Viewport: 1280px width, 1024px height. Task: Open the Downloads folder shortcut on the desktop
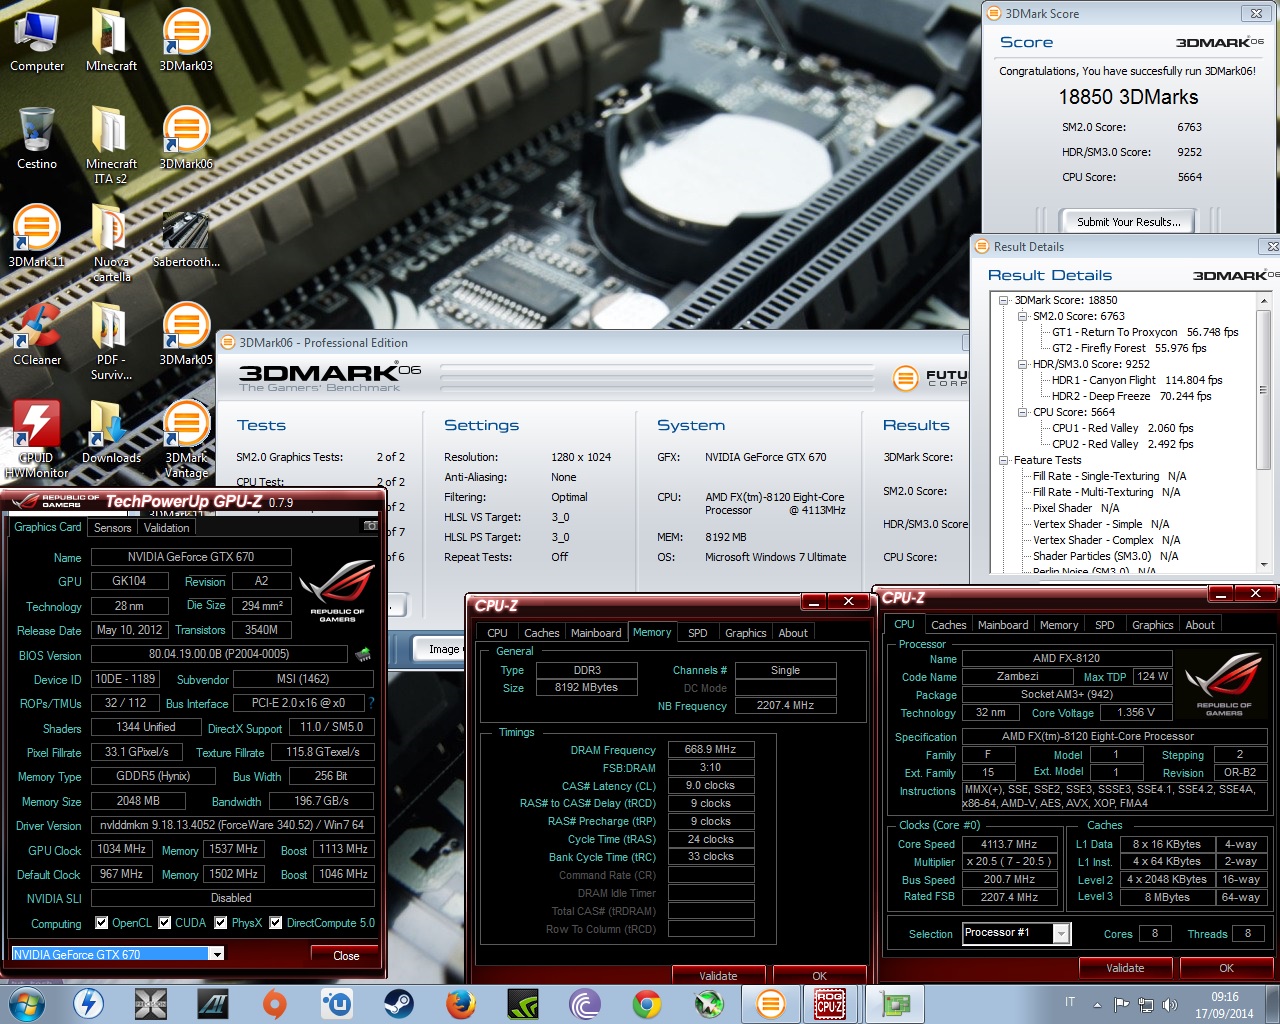[111, 432]
